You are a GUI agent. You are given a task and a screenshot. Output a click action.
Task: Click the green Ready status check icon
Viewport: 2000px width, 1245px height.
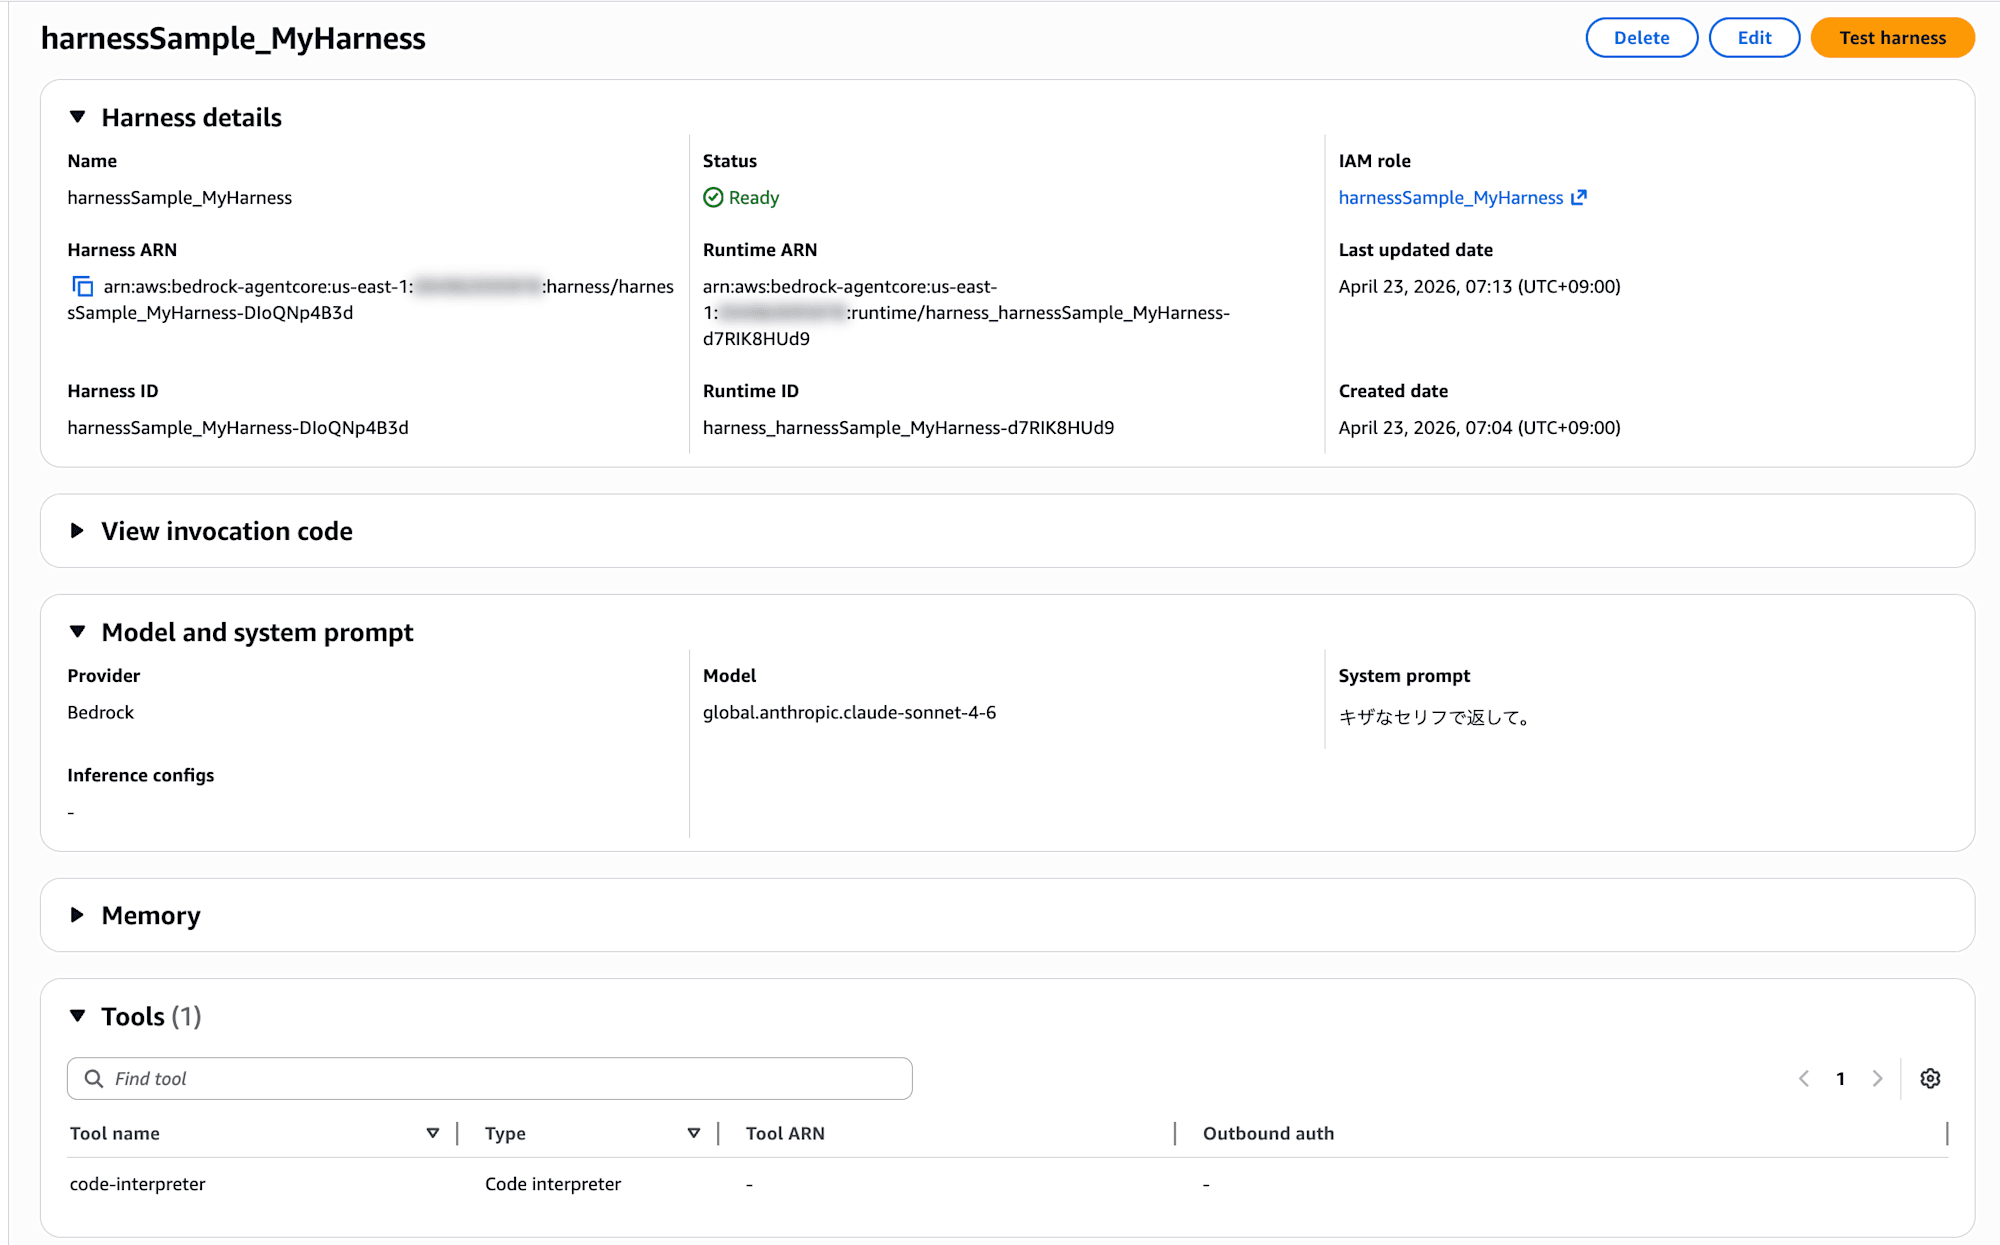(x=713, y=197)
